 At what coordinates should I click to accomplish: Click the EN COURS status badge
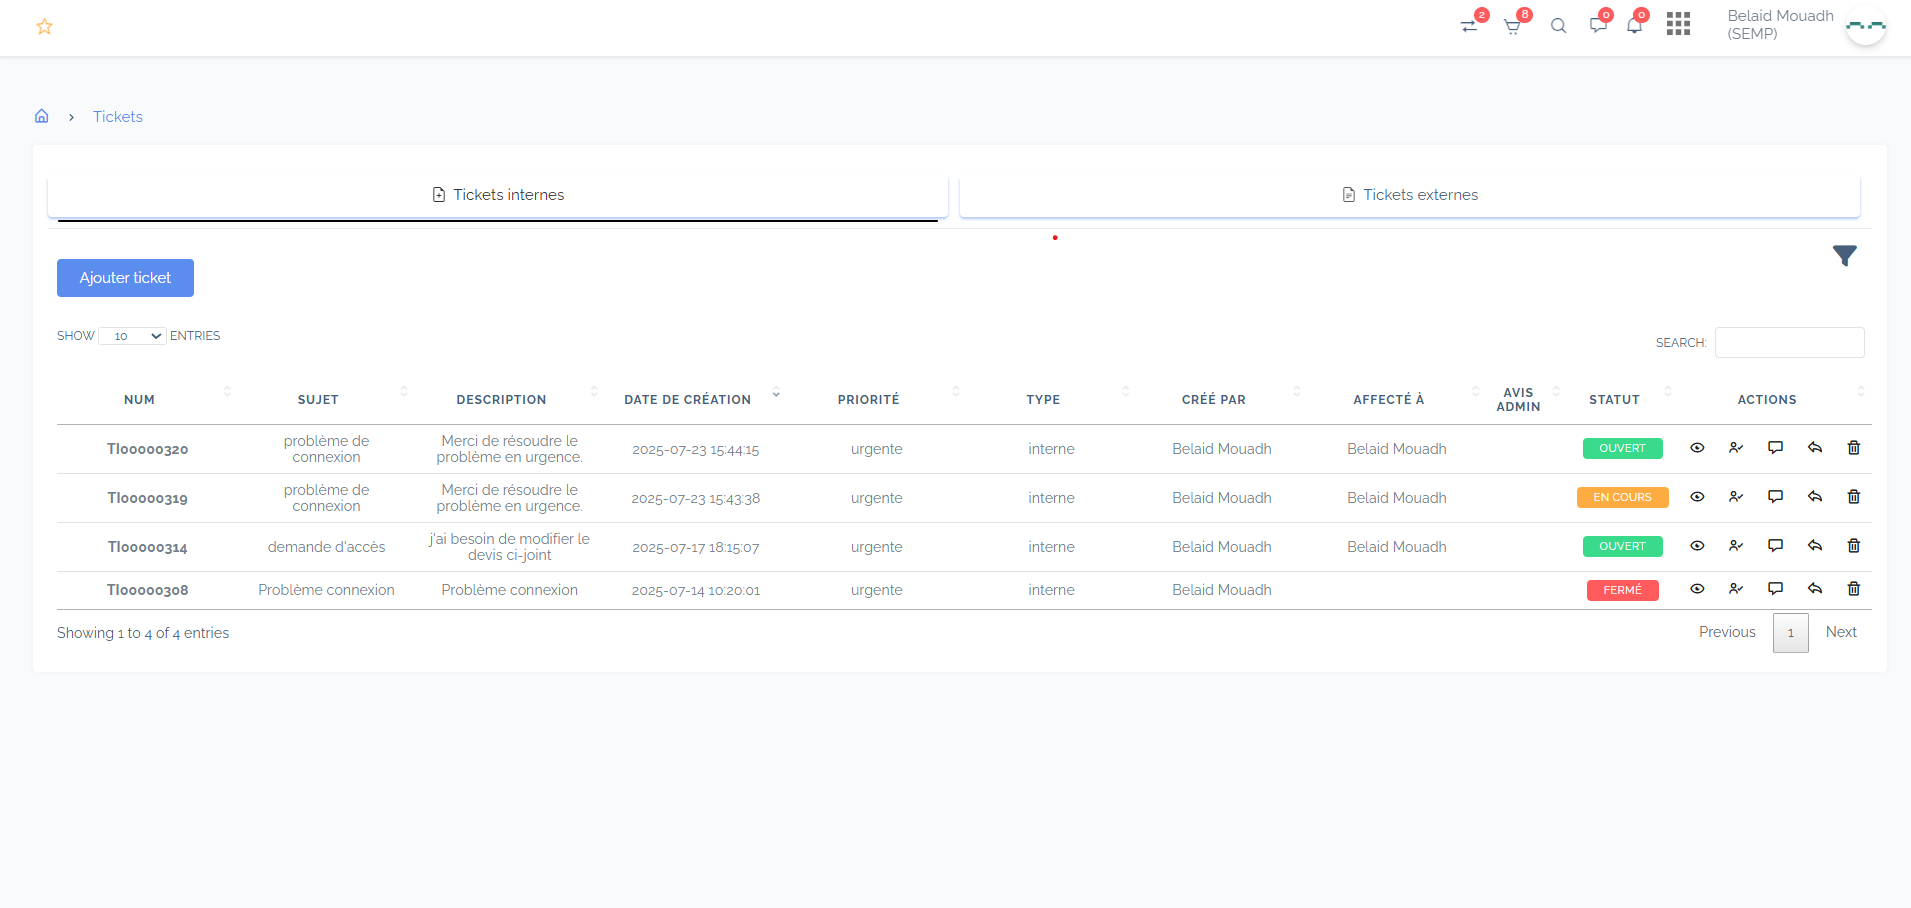1622,498
